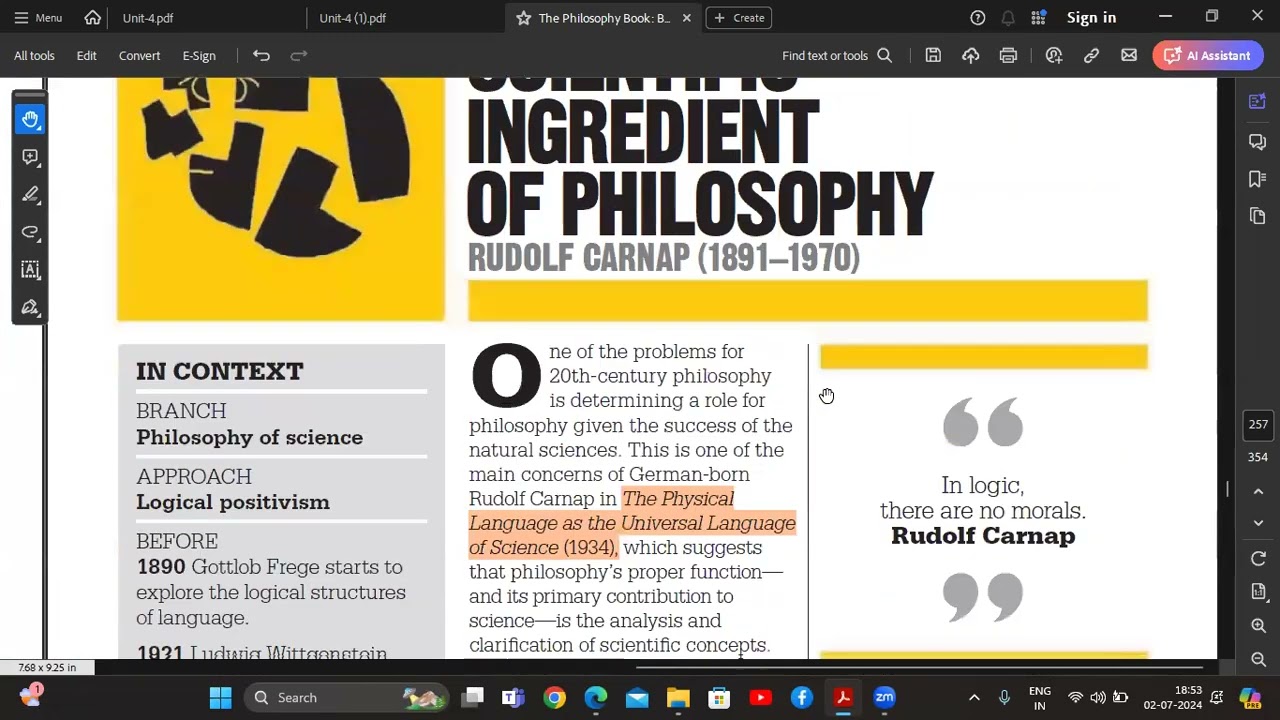Click the text Logical positivism
1280x720 pixels.
click(233, 502)
